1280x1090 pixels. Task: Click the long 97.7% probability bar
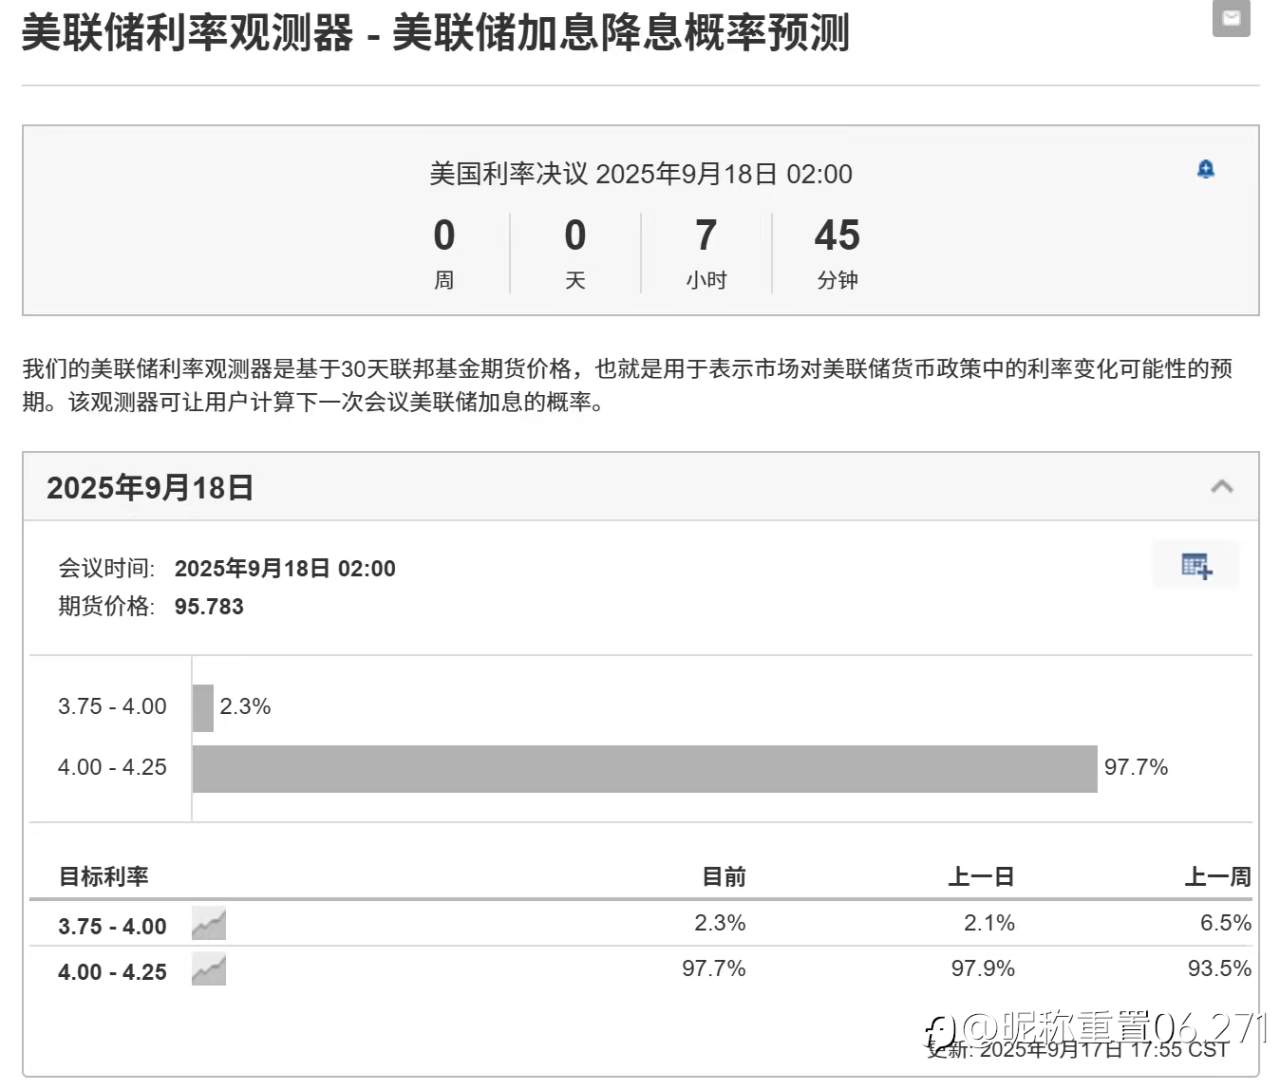pos(644,768)
